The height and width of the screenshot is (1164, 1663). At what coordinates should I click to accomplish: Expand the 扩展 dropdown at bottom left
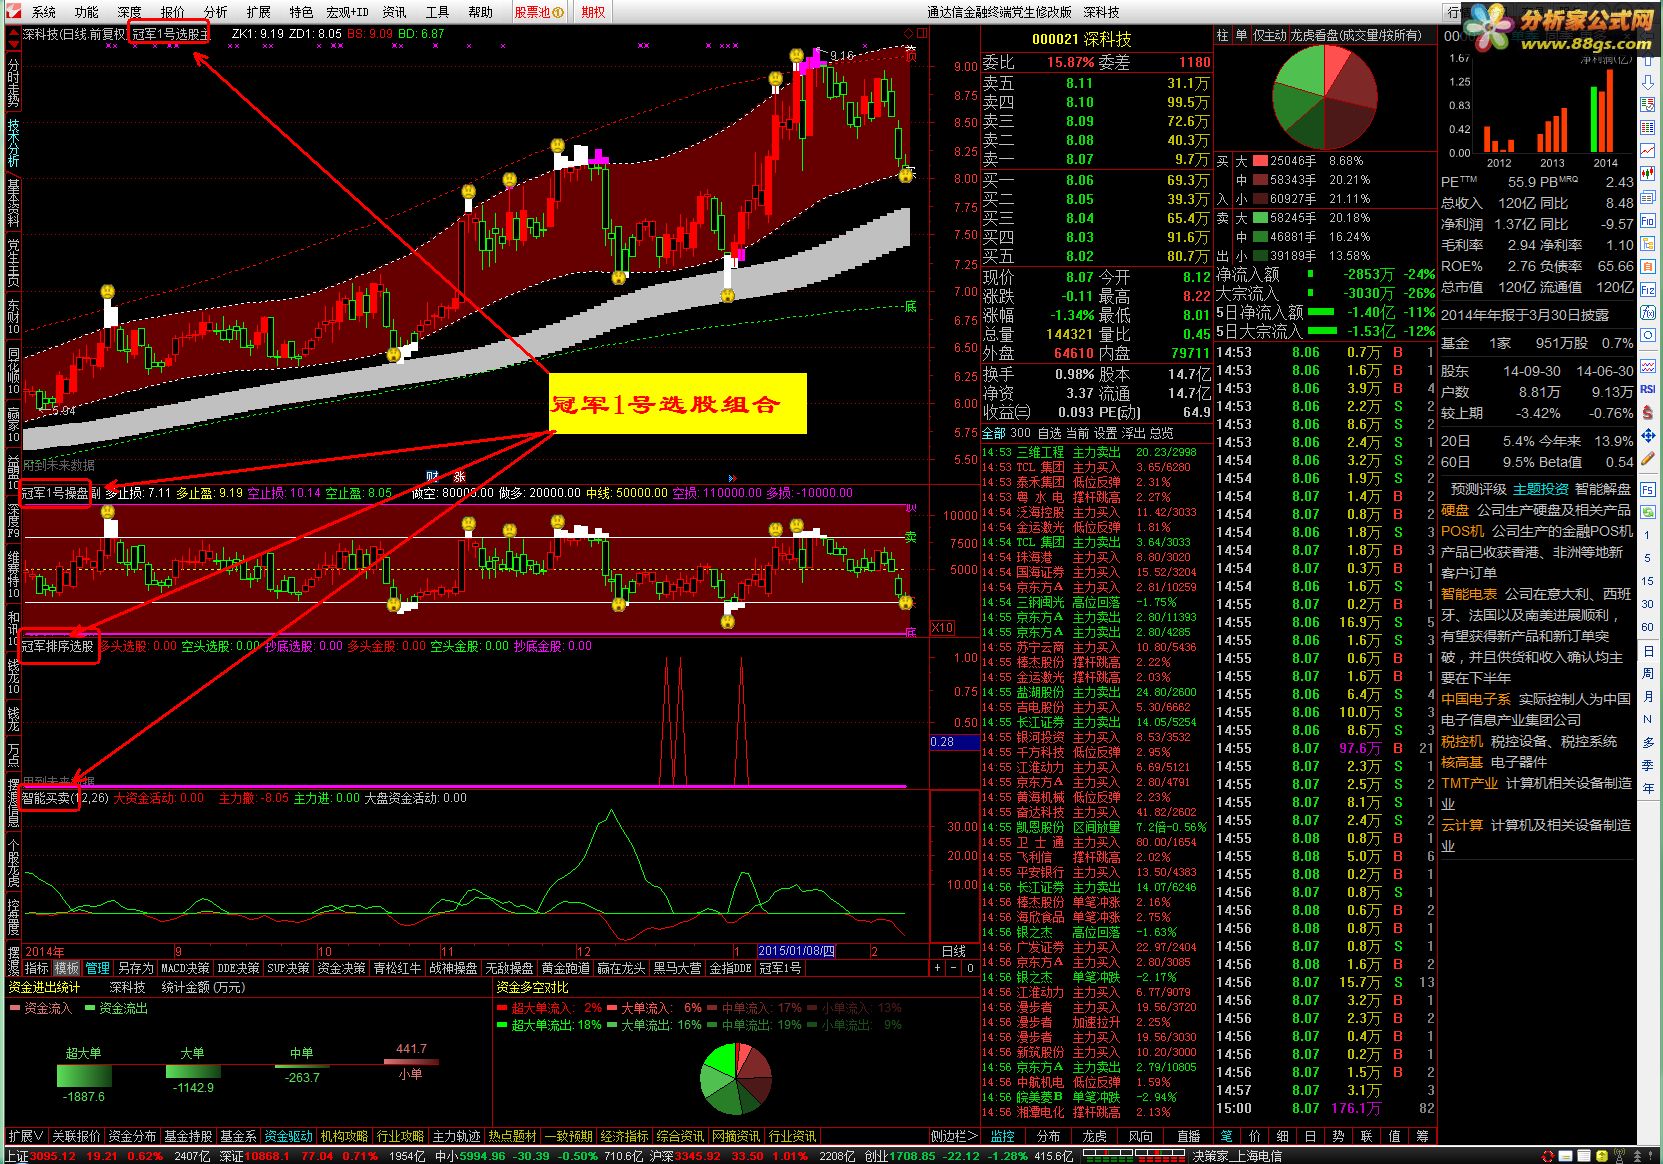(25, 1136)
